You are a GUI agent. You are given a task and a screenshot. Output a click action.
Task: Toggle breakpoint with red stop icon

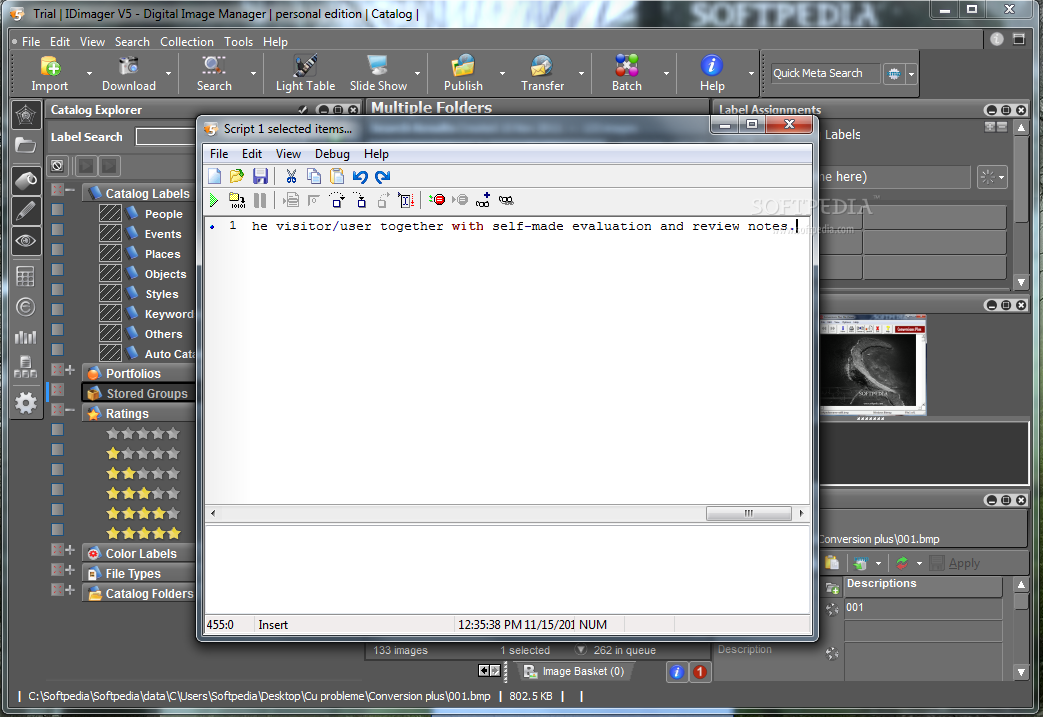pyautogui.click(x=437, y=200)
